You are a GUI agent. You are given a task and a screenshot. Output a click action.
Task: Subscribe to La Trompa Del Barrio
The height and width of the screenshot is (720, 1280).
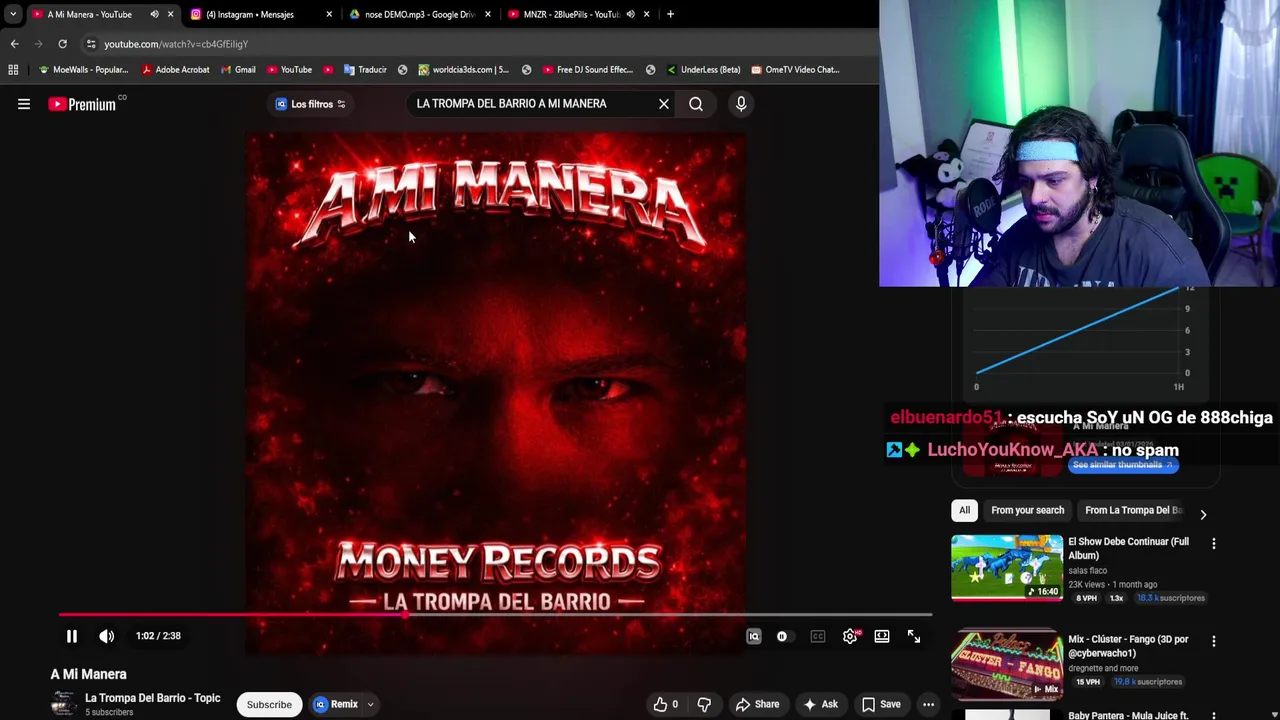click(x=269, y=704)
